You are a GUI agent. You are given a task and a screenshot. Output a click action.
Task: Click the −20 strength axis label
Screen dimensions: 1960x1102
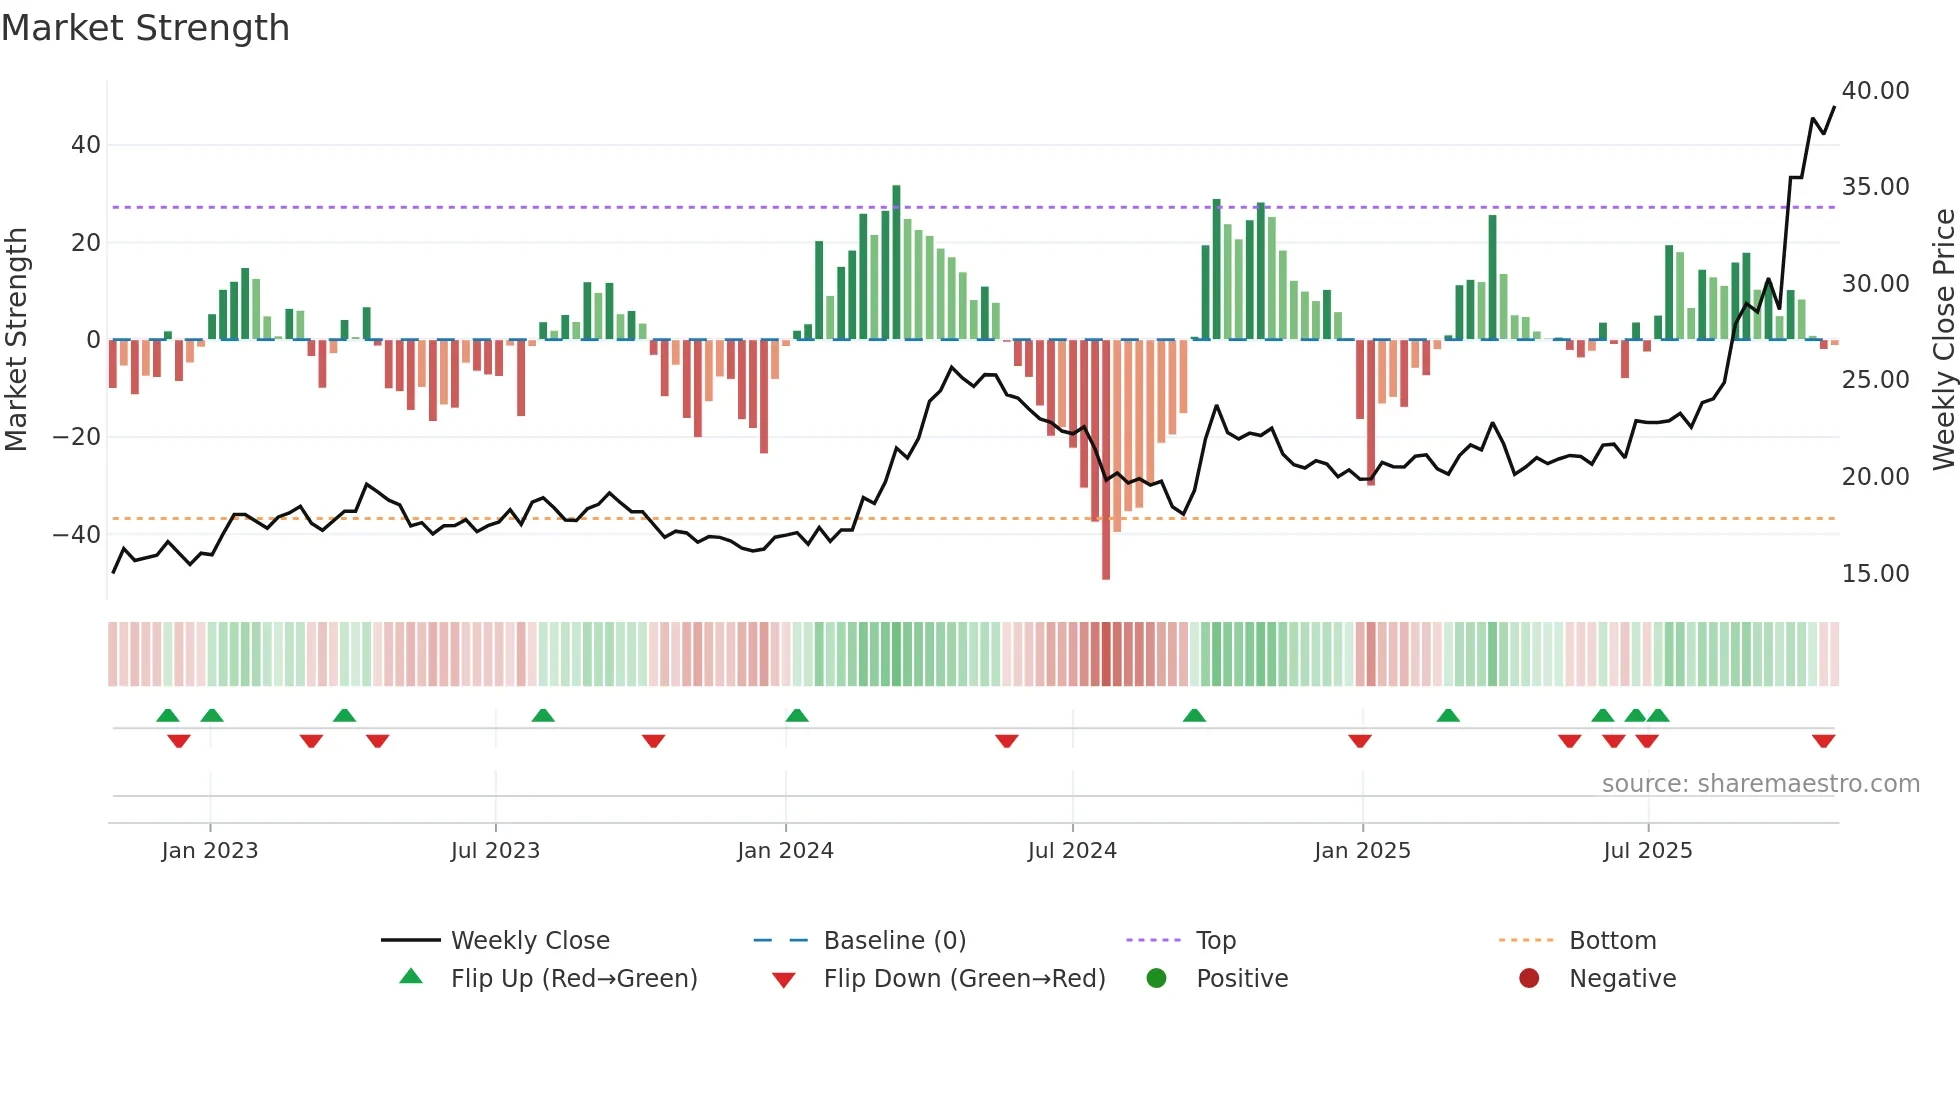click(x=76, y=437)
